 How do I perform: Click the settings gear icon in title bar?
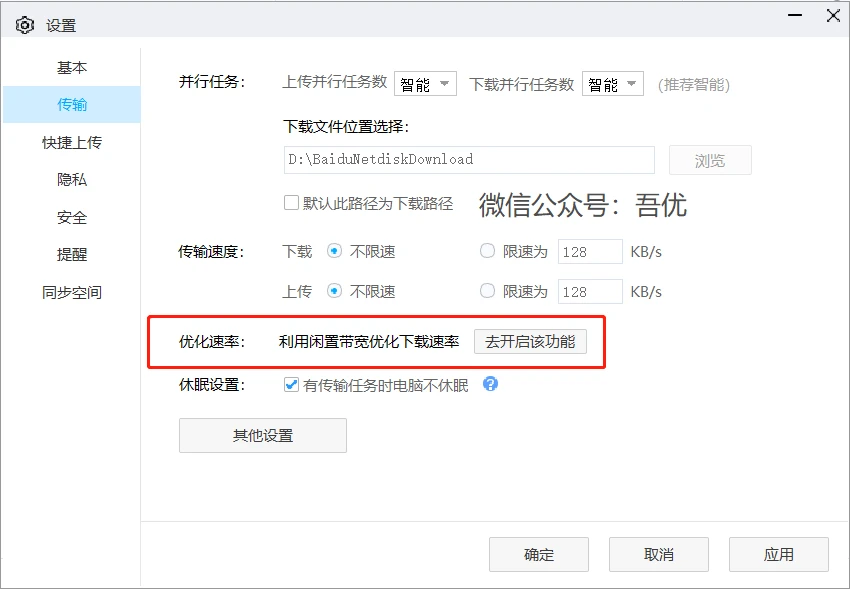pyautogui.click(x=25, y=25)
